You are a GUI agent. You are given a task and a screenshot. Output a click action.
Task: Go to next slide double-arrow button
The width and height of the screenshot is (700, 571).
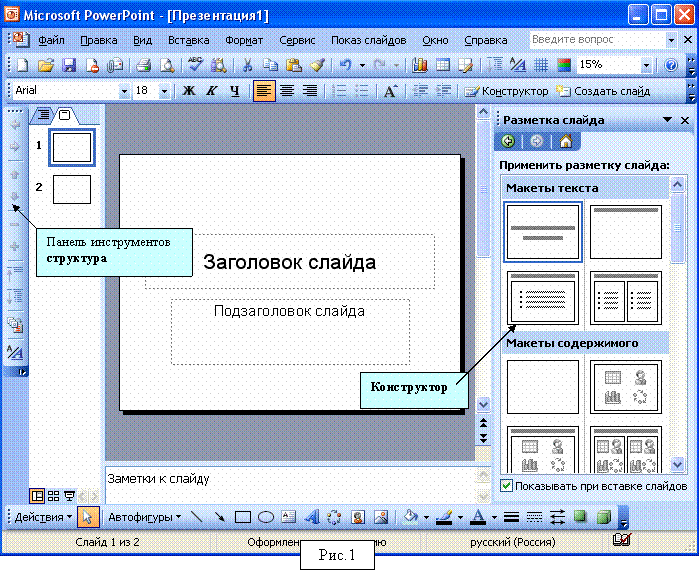coord(483,438)
